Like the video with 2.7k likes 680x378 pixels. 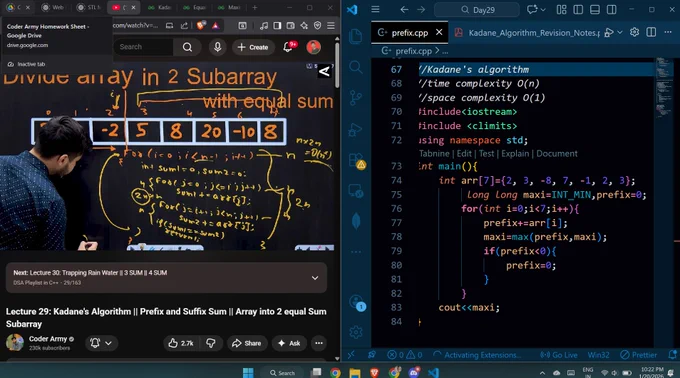coord(181,343)
